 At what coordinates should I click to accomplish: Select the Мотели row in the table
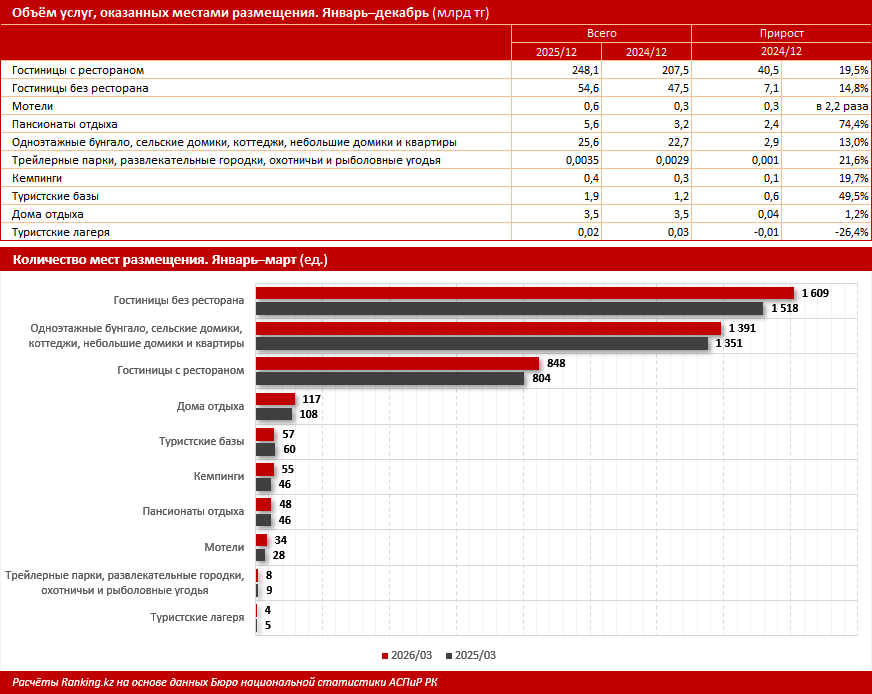(x=436, y=106)
